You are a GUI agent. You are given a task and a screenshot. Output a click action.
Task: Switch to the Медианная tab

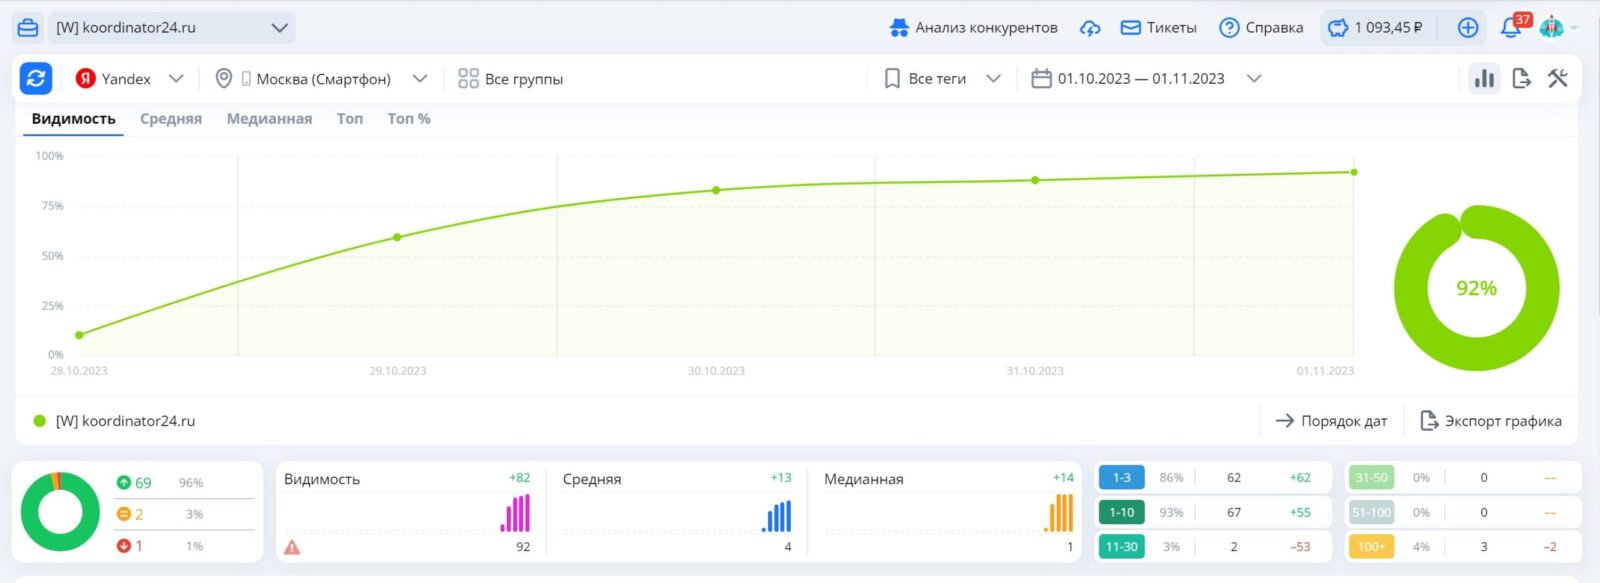[269, 119]
